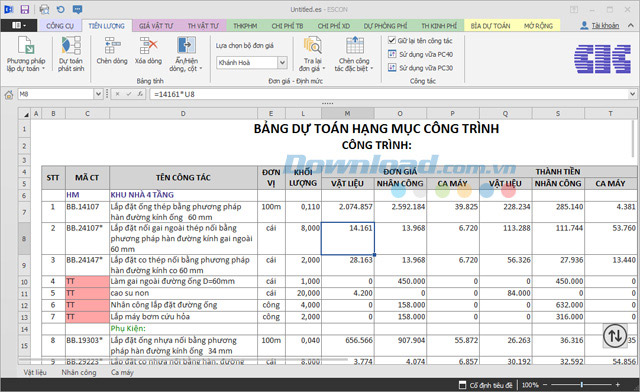
Task: Click the round up-down arrows button
Action: tap(615, 336)
